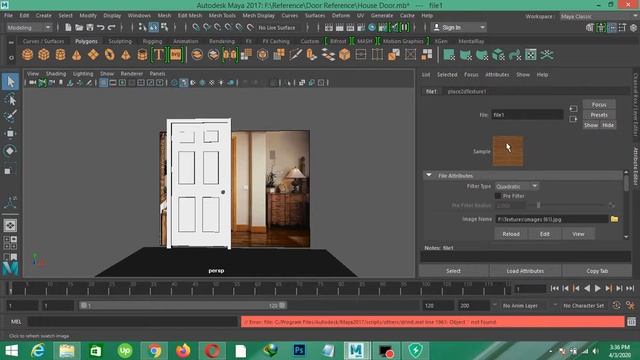Switch to the Sculpting shelf tab

pyautogui.click(x=120, y=41)
